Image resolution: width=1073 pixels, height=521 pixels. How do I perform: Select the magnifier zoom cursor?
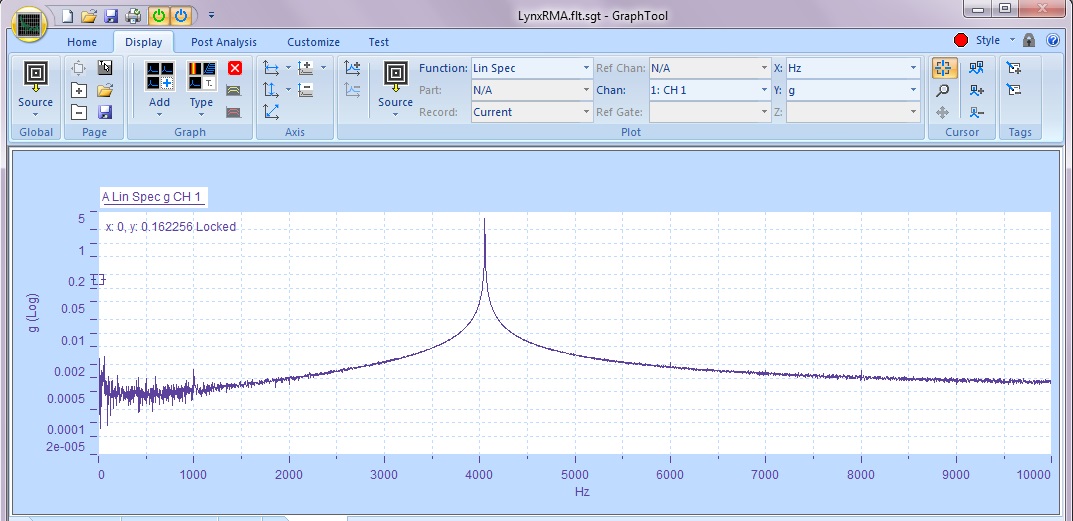click(x=943, y=90)
